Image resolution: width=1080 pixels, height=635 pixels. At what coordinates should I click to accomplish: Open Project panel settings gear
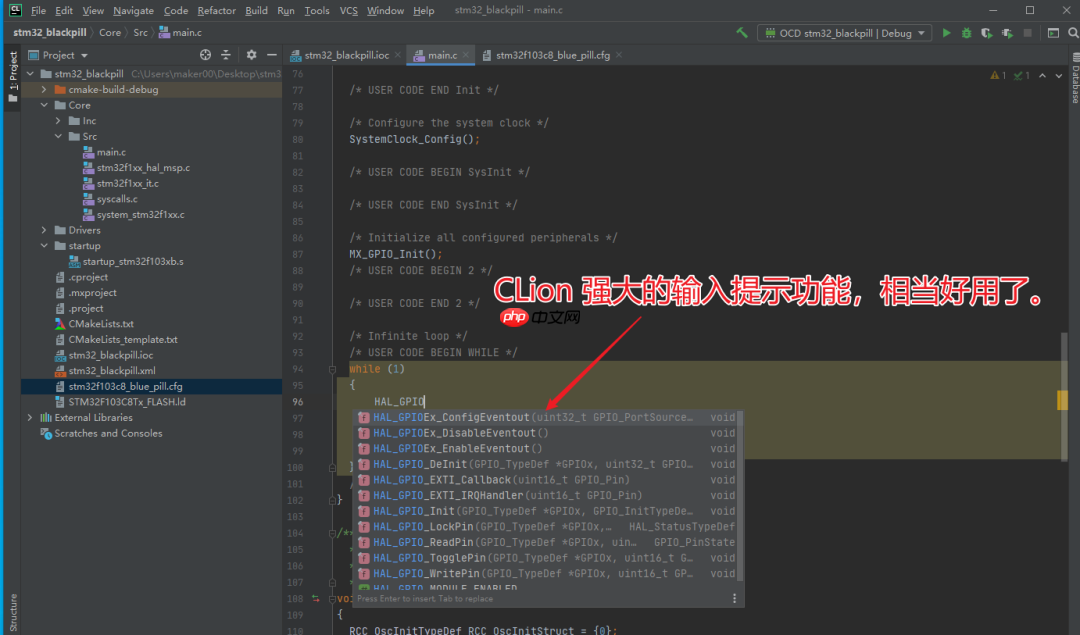click(251, 57)
